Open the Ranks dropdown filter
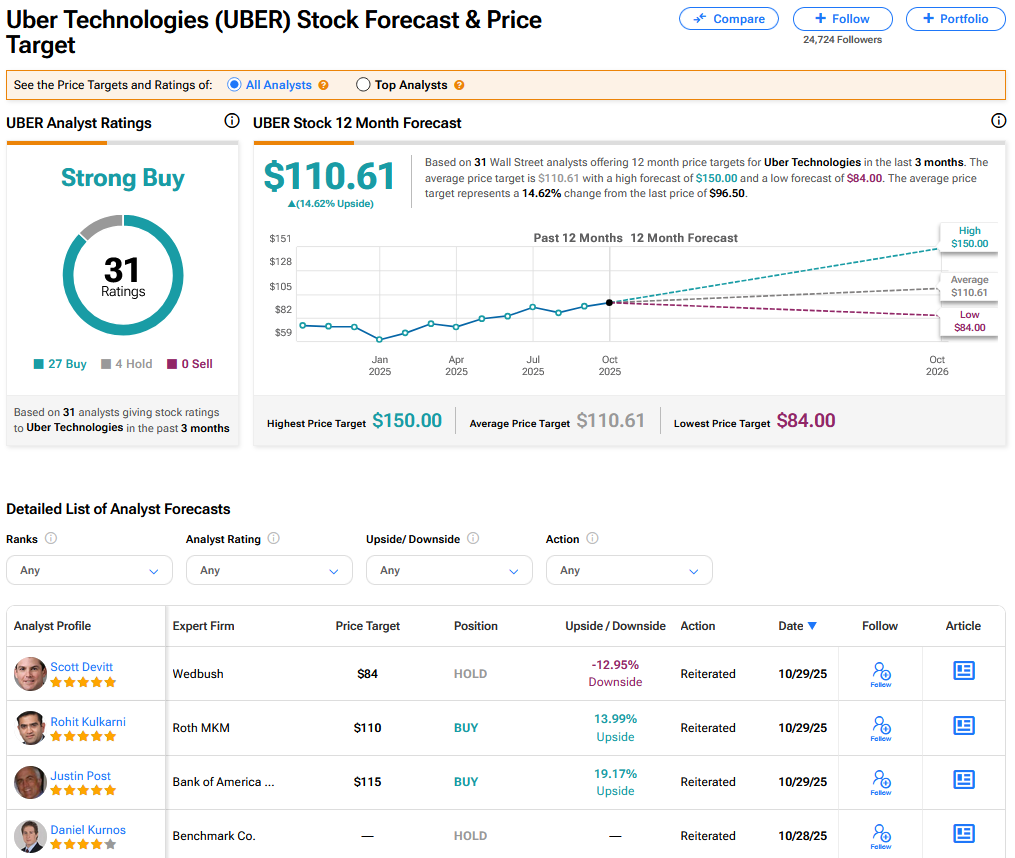 89,570
